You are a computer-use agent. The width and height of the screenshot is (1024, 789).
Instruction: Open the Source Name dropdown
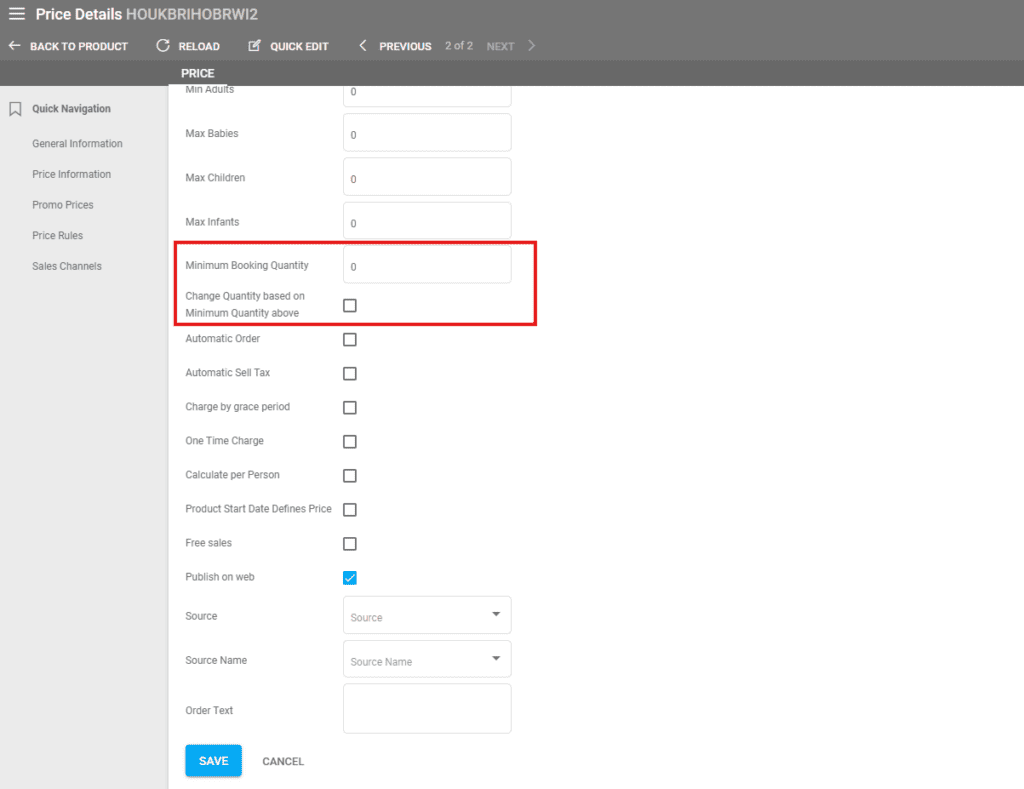(x=427, y=660)
